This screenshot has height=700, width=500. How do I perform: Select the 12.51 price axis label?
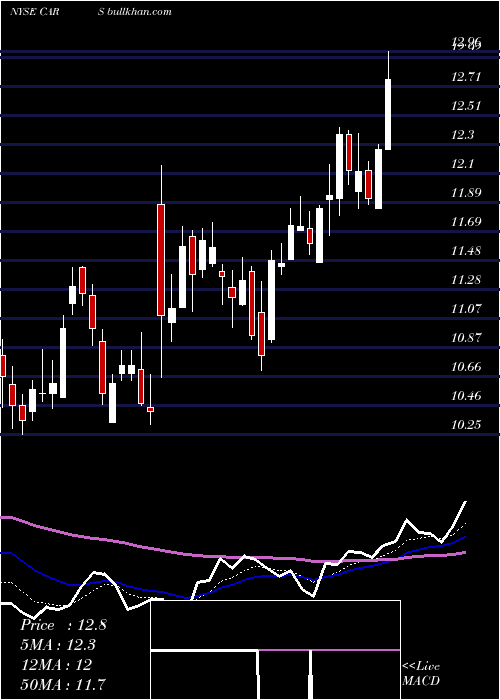click(466, 106)
